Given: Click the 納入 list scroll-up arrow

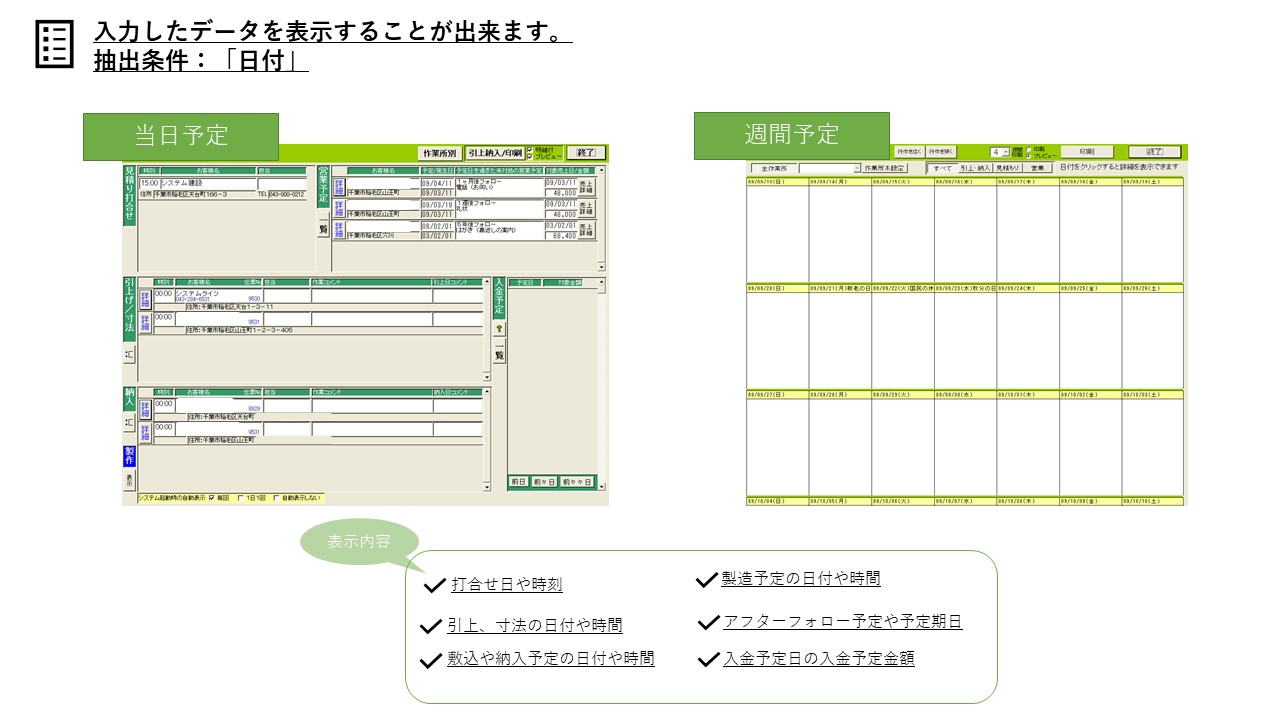Looking at the screenshot, I should [487, 391].
